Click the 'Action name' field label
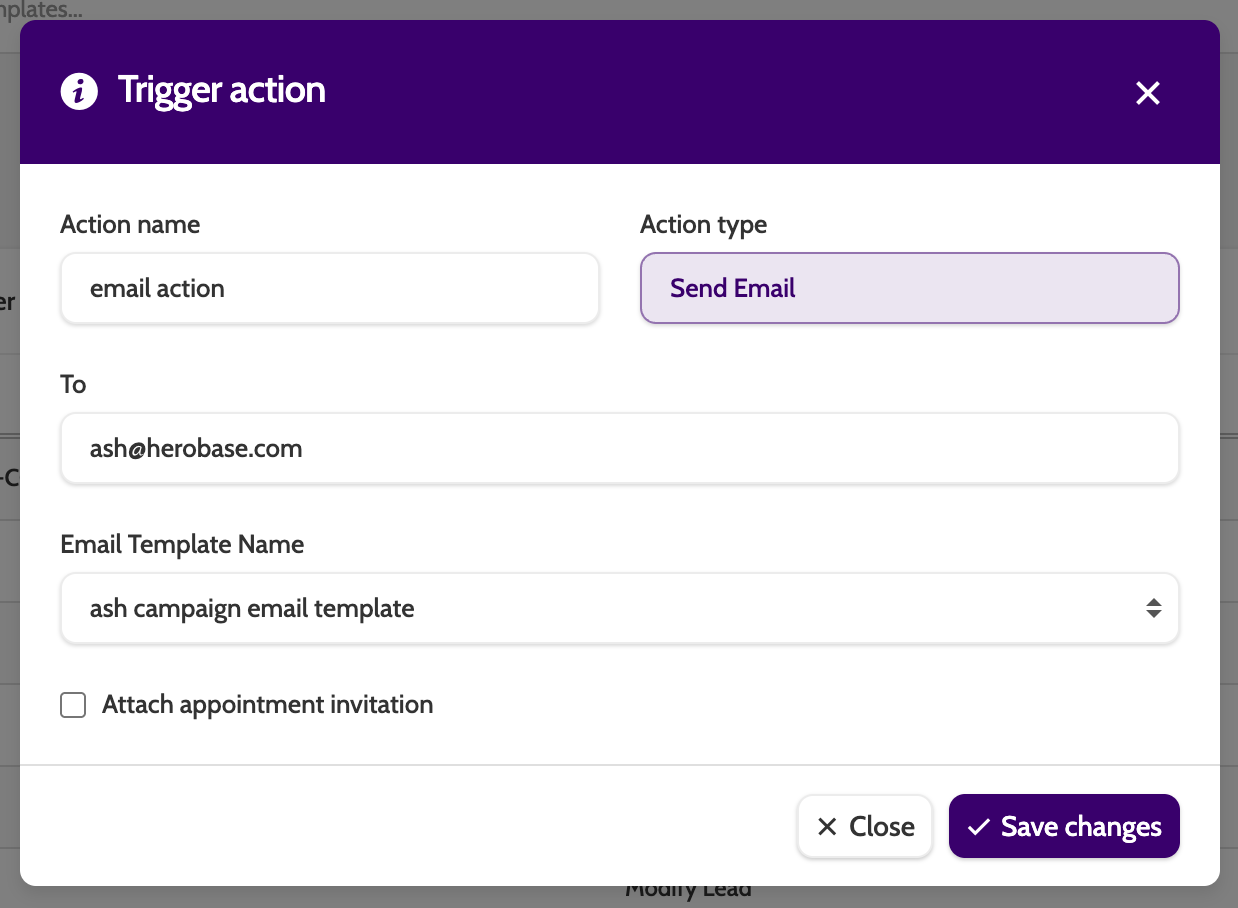The height and width of the screenshot is (908, 1238). click(130, 225)
